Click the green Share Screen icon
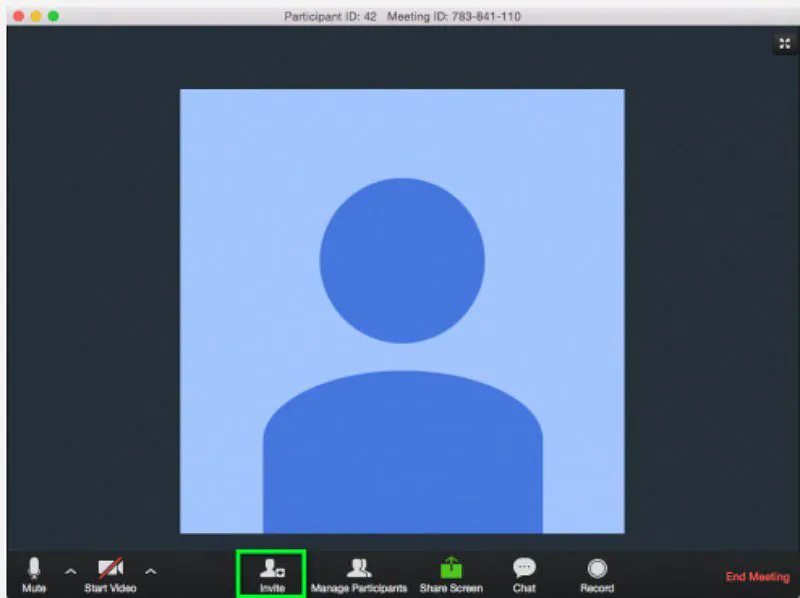 (x=451, y=567)
